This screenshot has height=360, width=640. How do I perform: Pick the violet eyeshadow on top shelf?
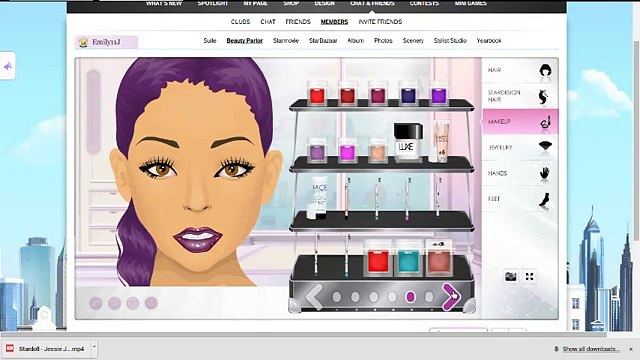click(439, 93)
